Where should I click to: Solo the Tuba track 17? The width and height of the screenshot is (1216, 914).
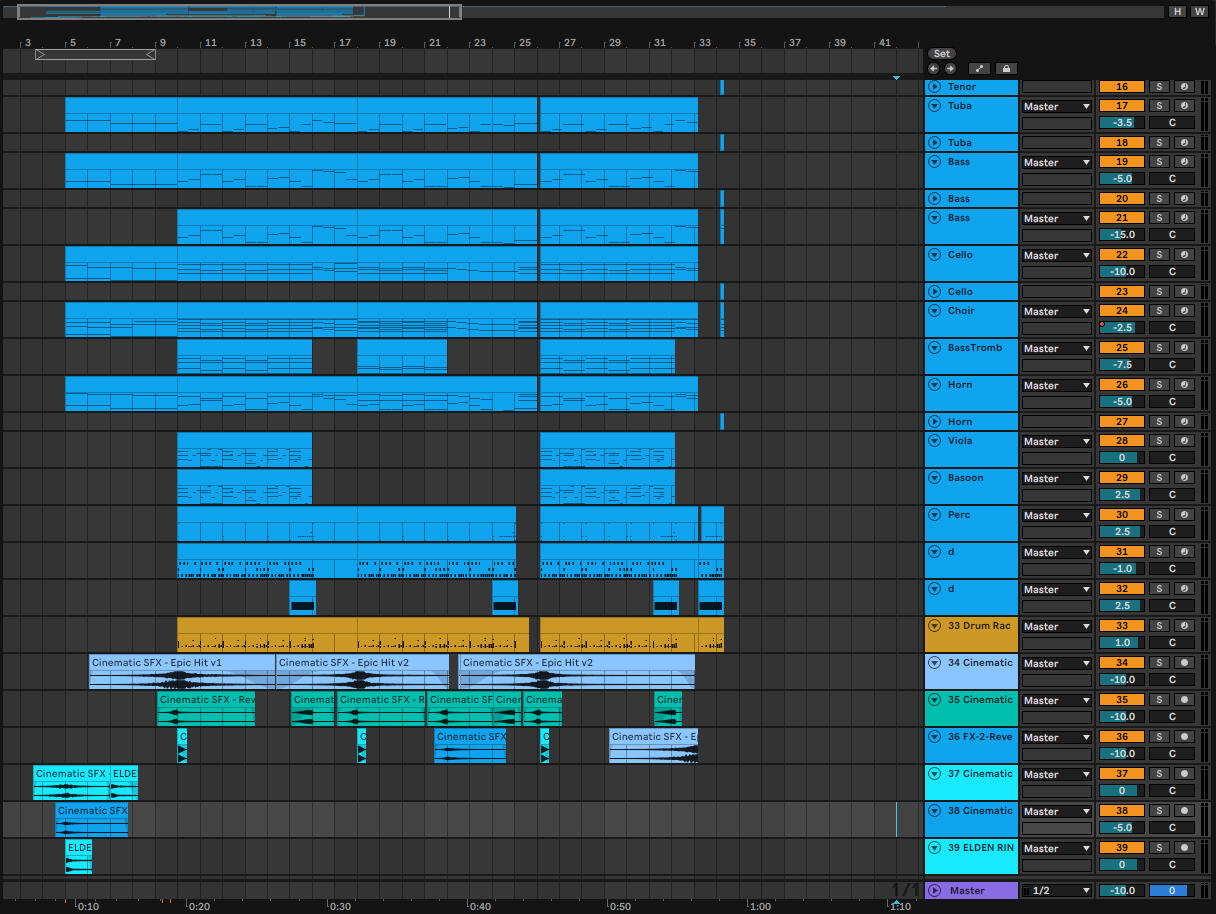(1159, 106)
